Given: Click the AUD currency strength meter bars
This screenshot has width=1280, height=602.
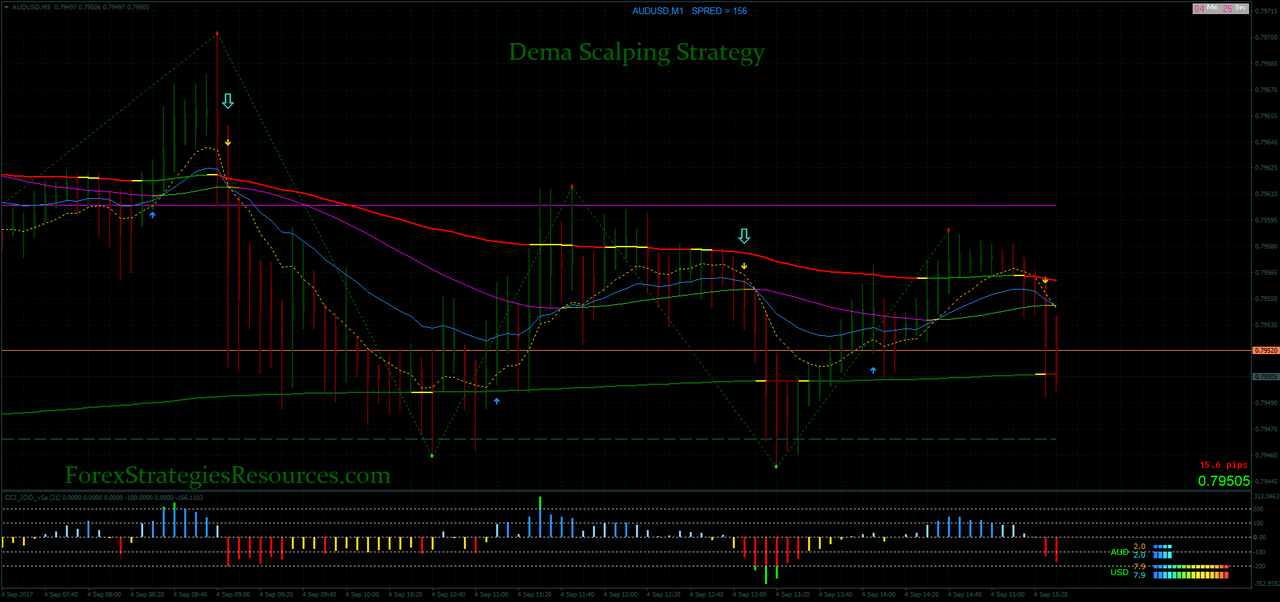Looking at the screenshot, I should click(x=1163, y=552).
